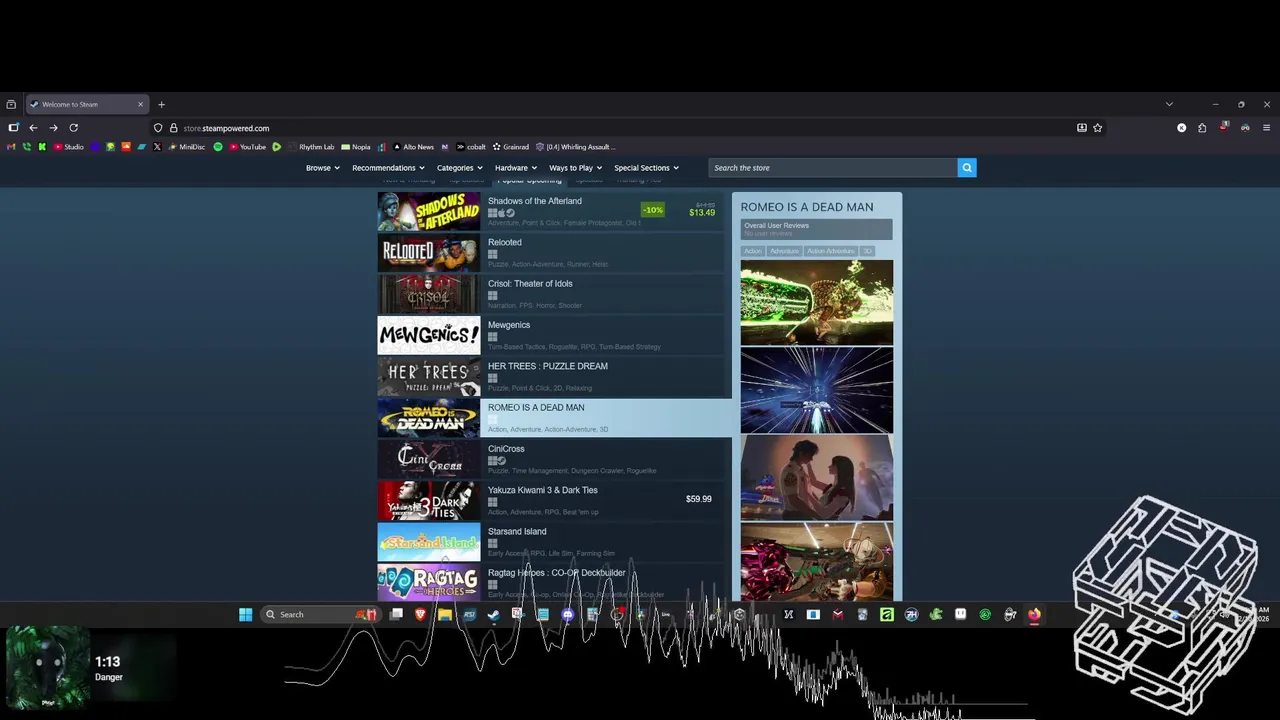Select the Popular Upcoming tab

[x=529, y=181]
